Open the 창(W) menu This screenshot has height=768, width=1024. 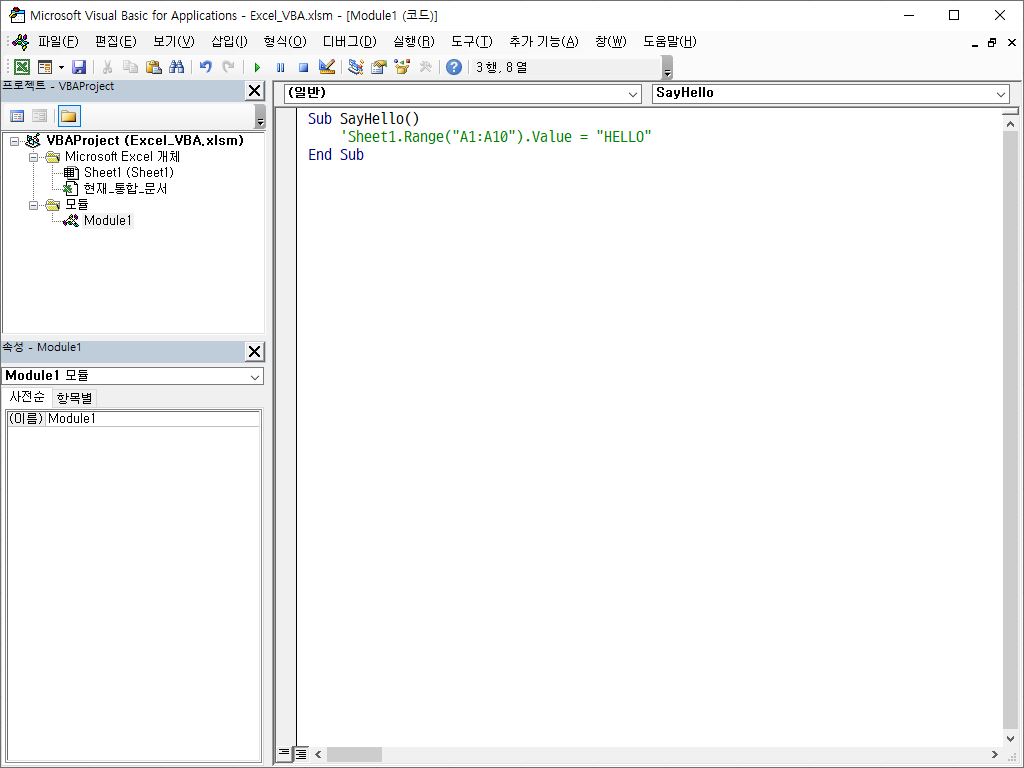point(611,42)
